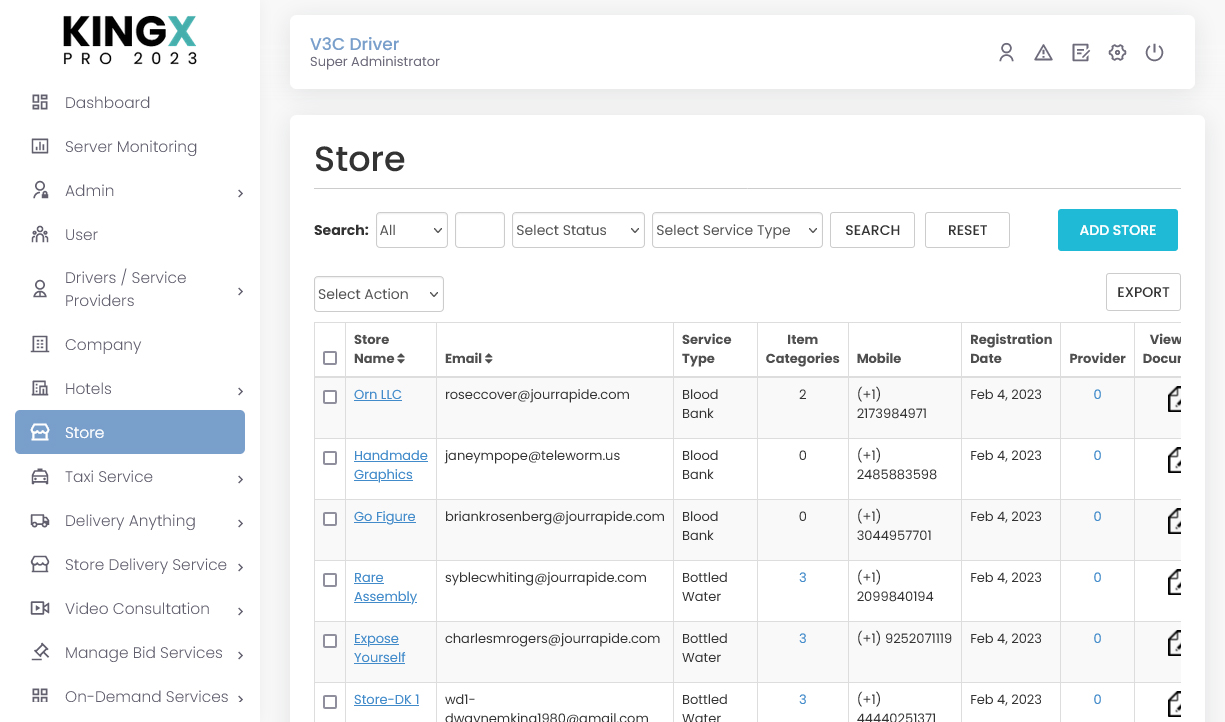This screenshot has height=722, width=1225.
Task: Click the User group icon in sidebar
Action: [x=40, y=234]
